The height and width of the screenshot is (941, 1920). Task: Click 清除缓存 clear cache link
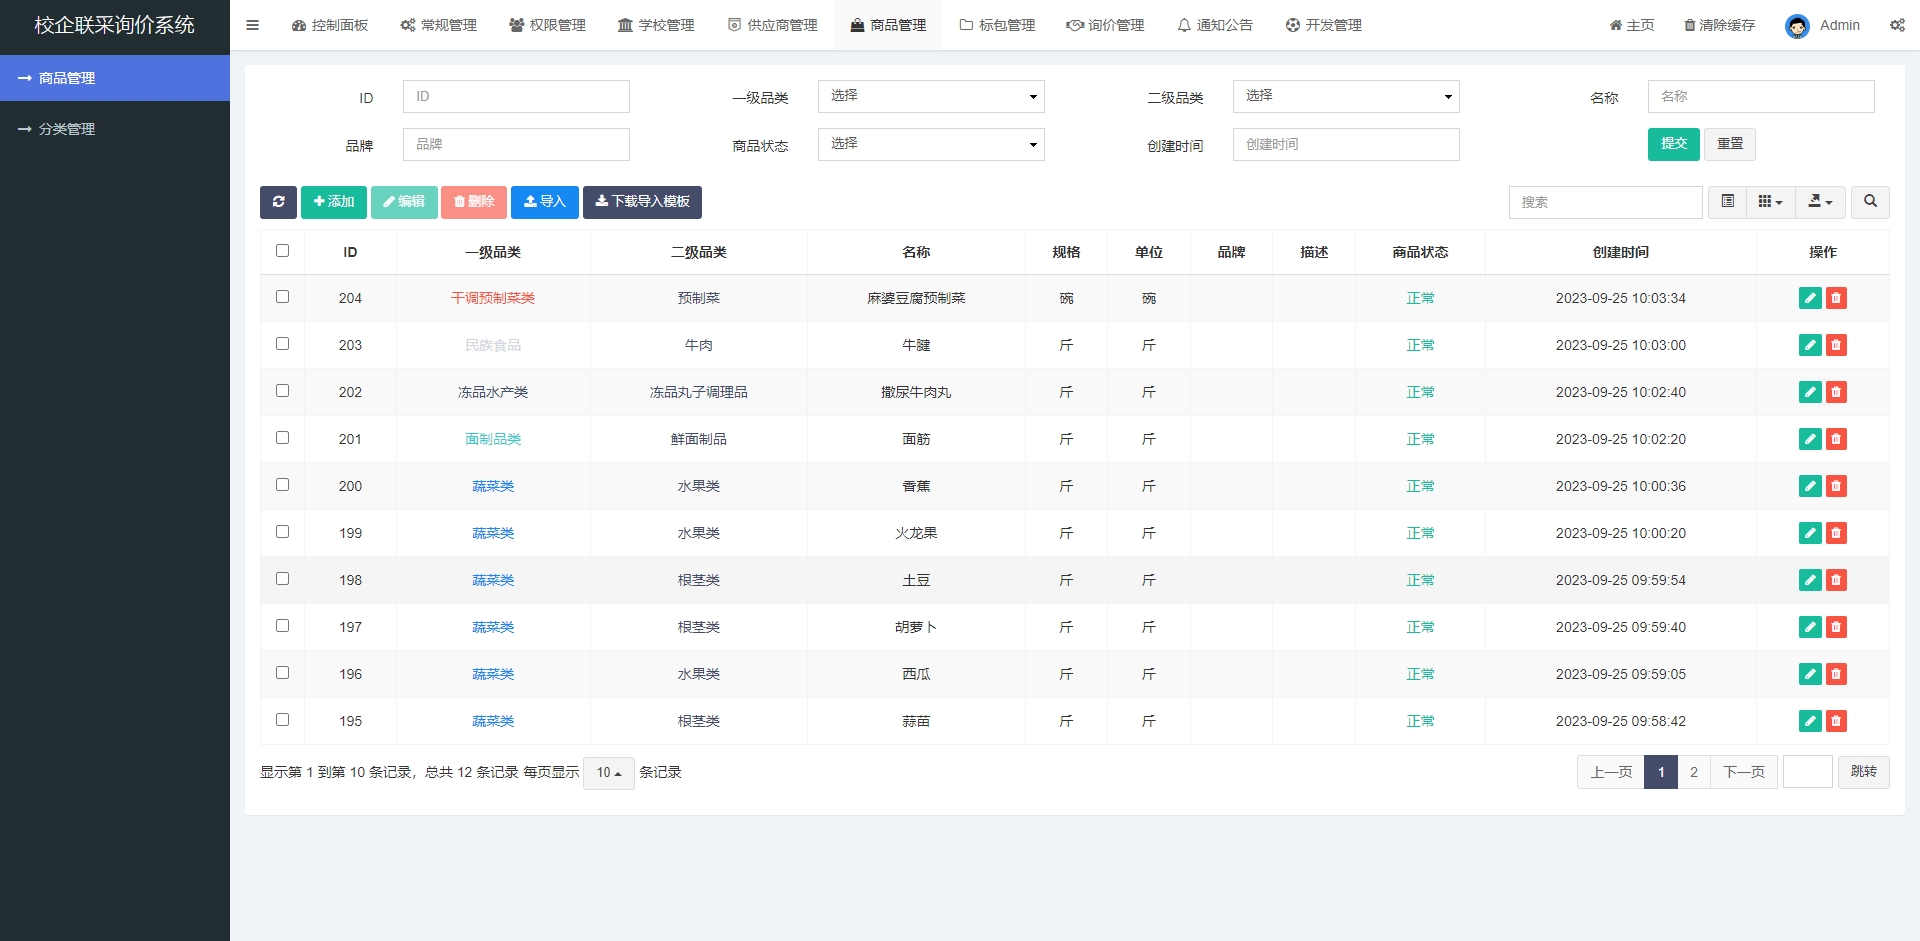(x=1719, y=25)
